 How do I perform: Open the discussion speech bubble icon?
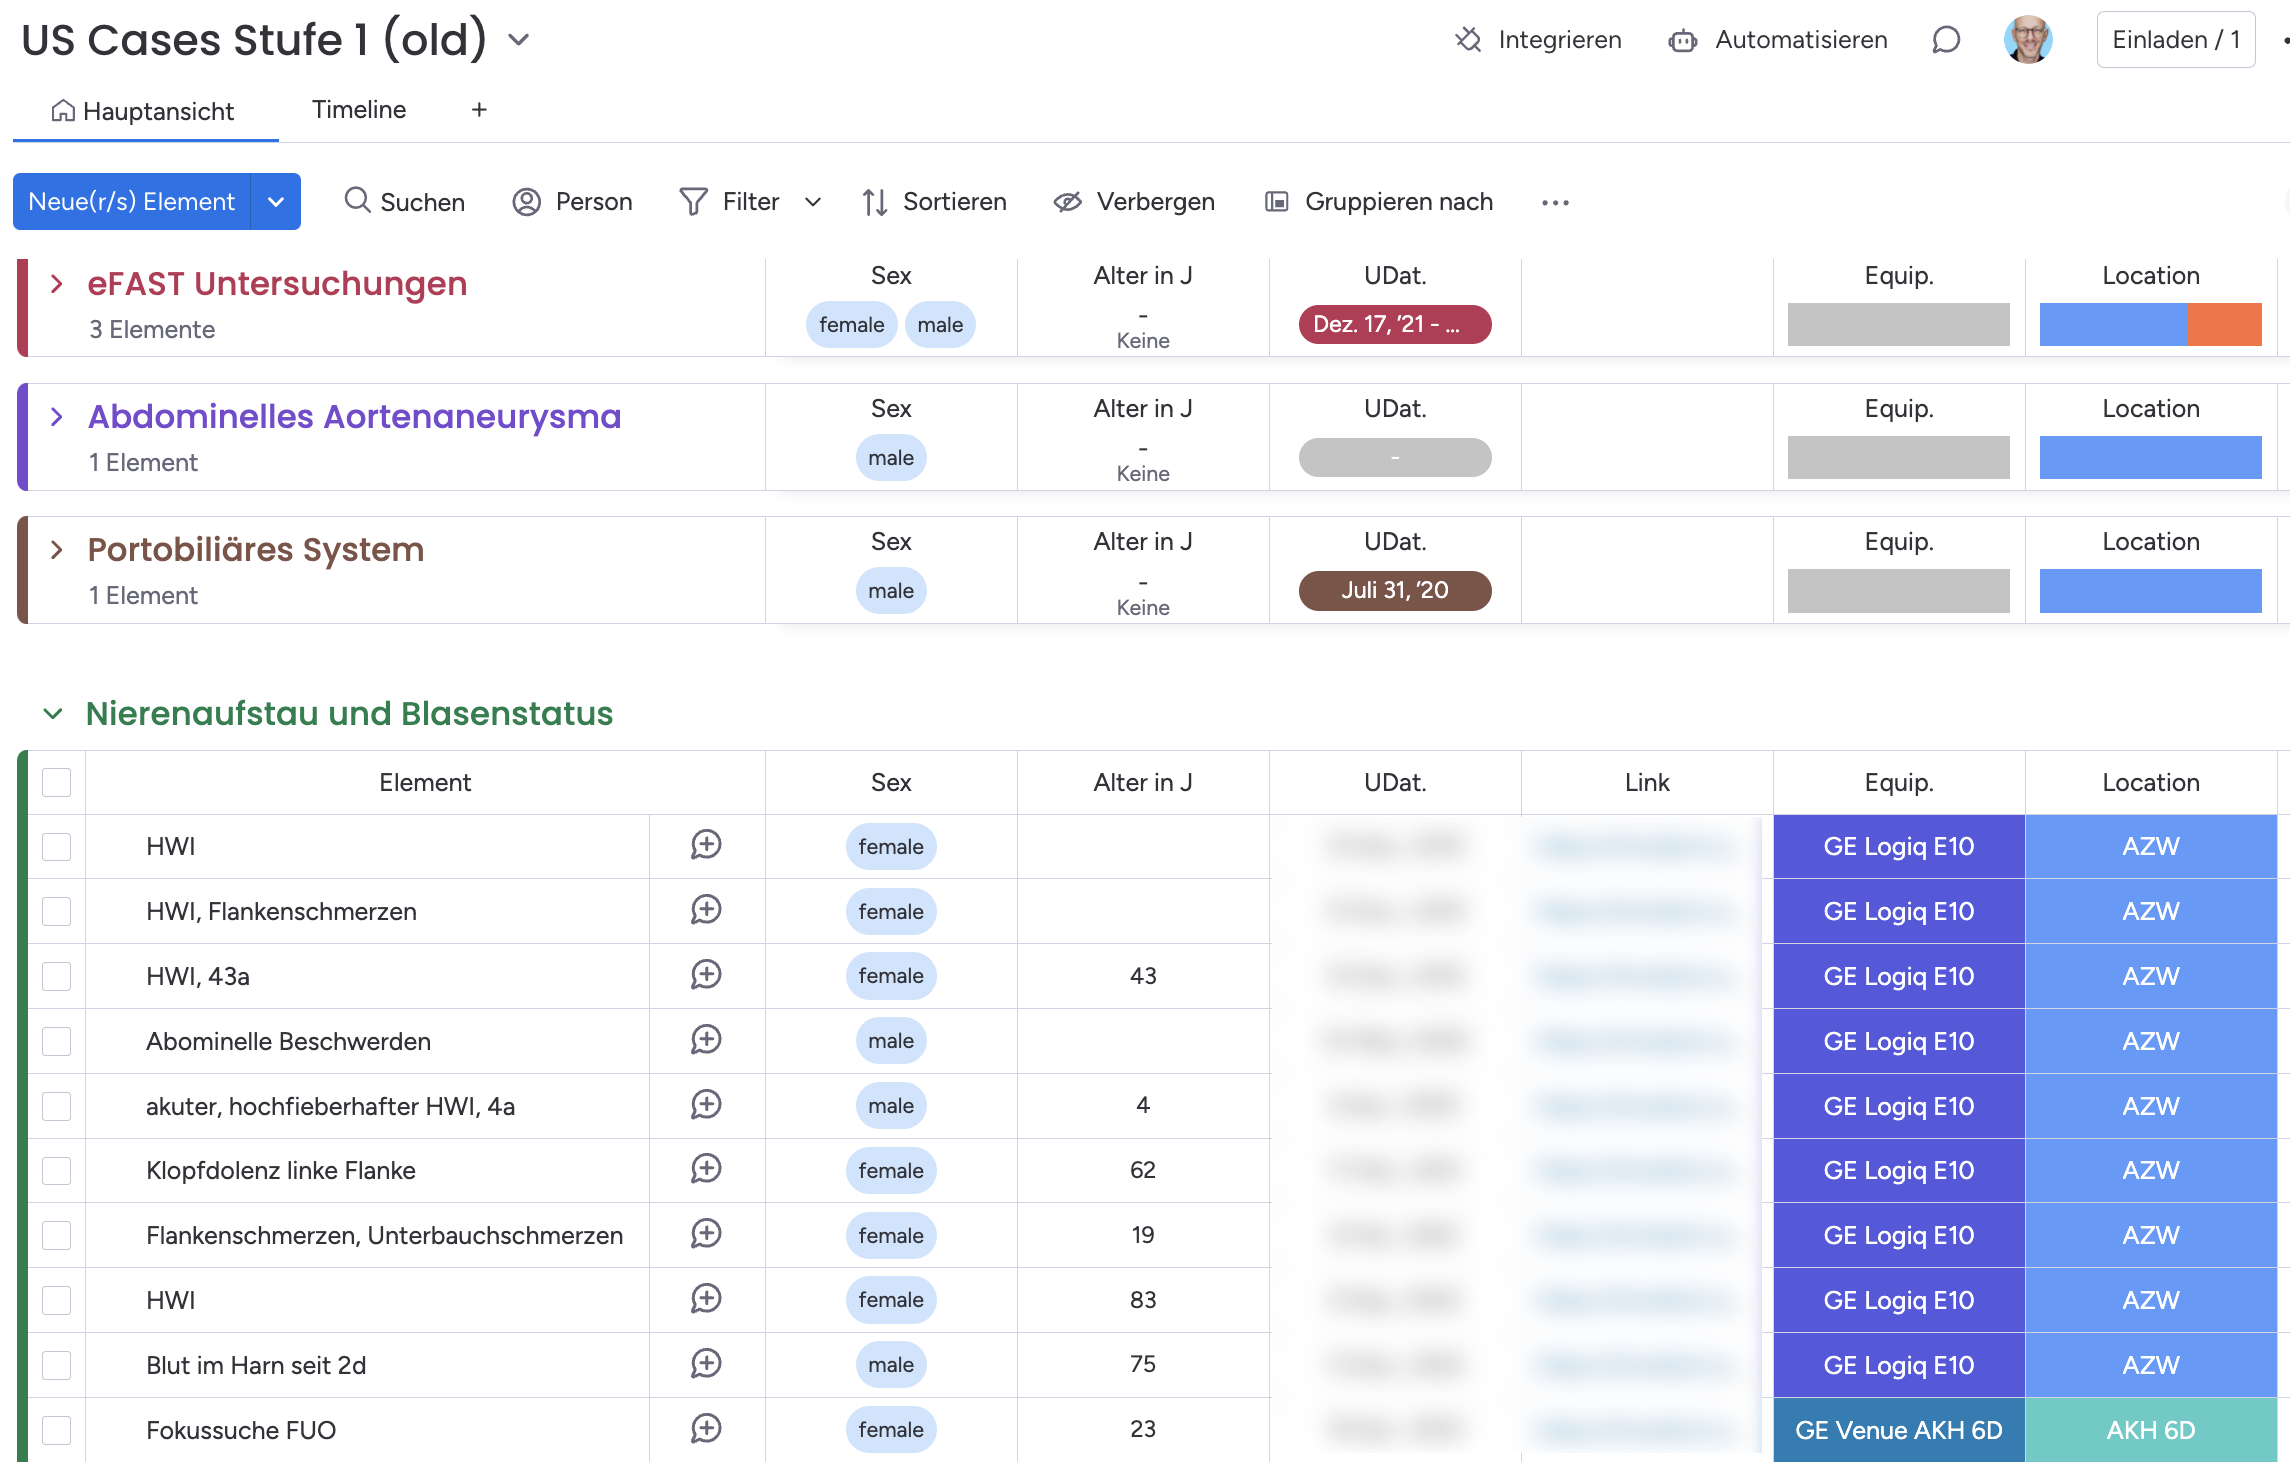tap(1945, 40)
